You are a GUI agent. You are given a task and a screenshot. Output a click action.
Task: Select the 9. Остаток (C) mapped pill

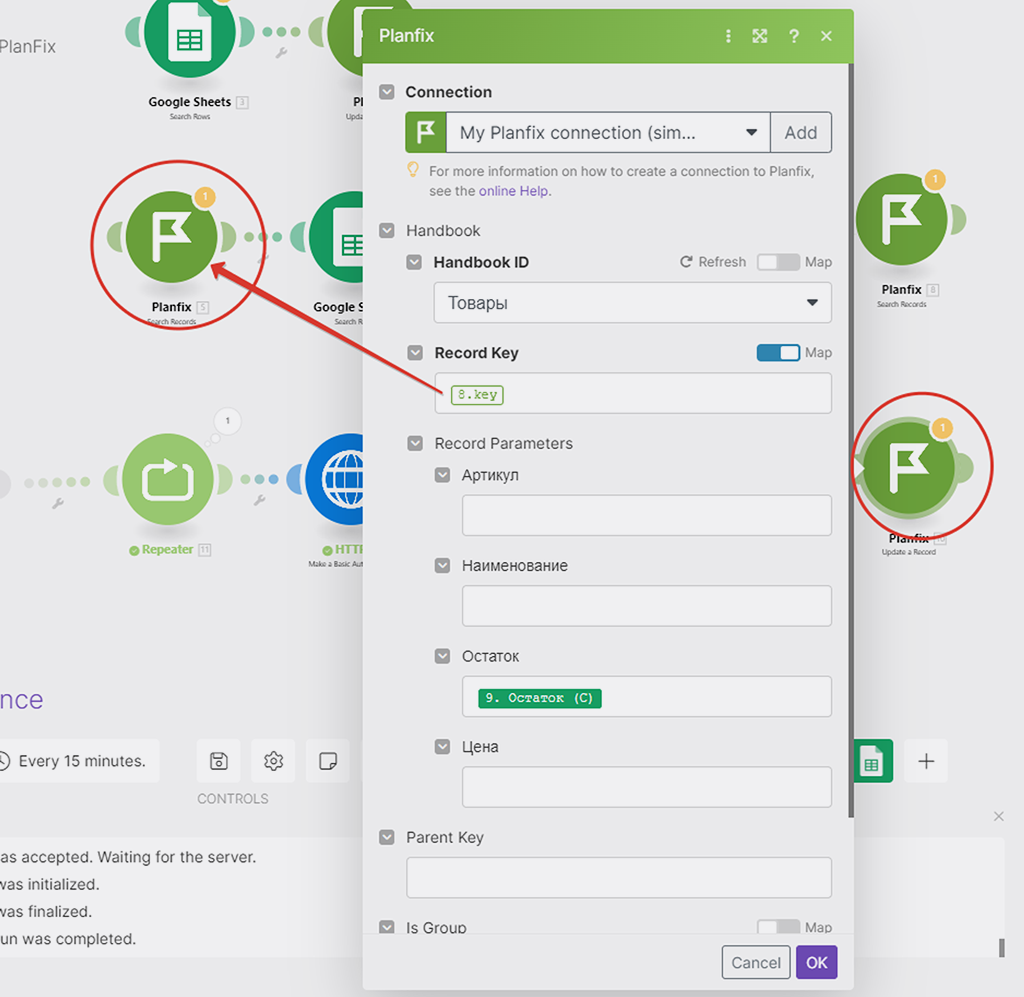[x=539, y=698]
